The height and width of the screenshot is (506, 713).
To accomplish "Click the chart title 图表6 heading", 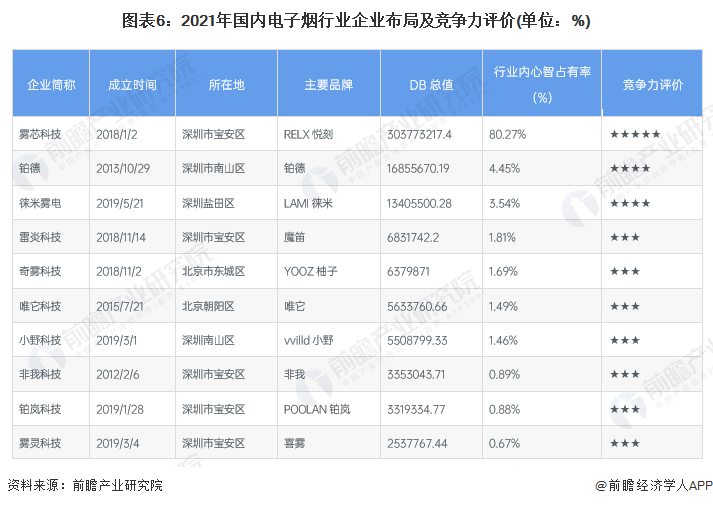I will [356, 20].
